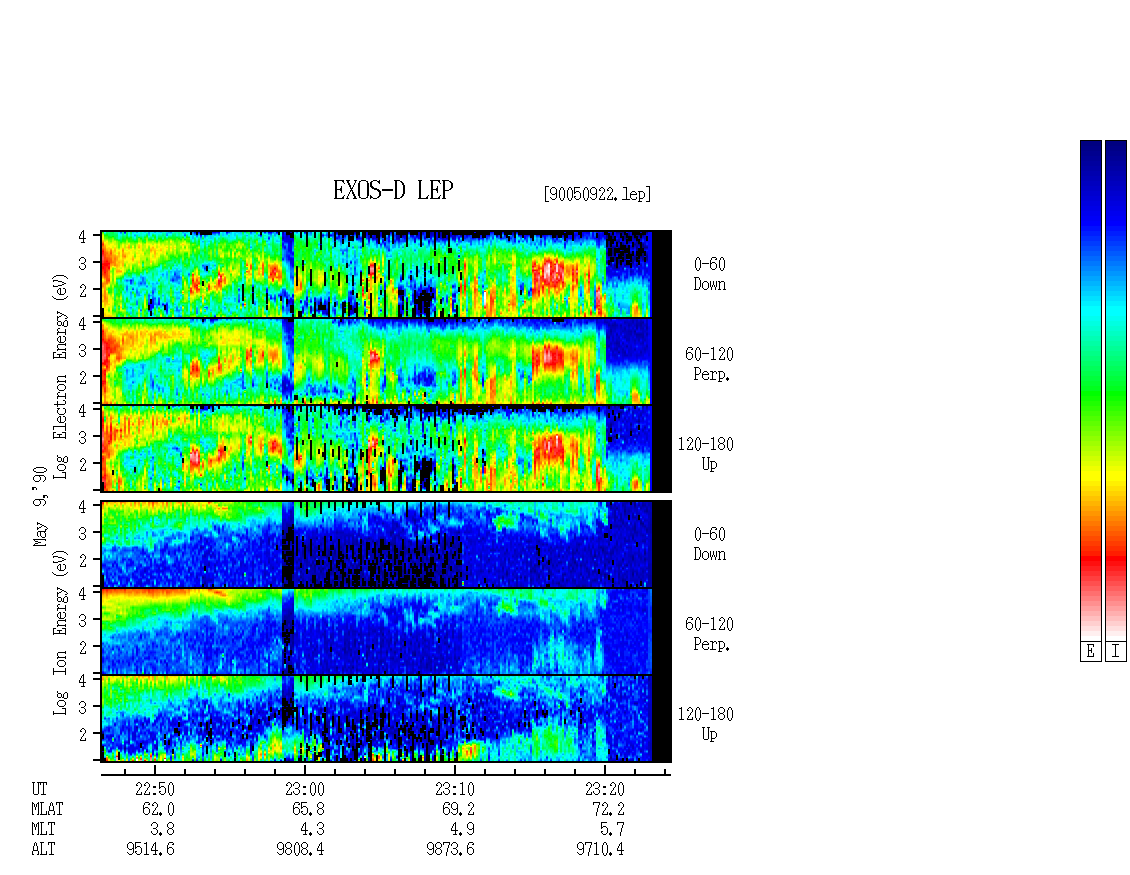Click the MLAT value 72.2
1130x875 pixels.
[x=608, y=809]
